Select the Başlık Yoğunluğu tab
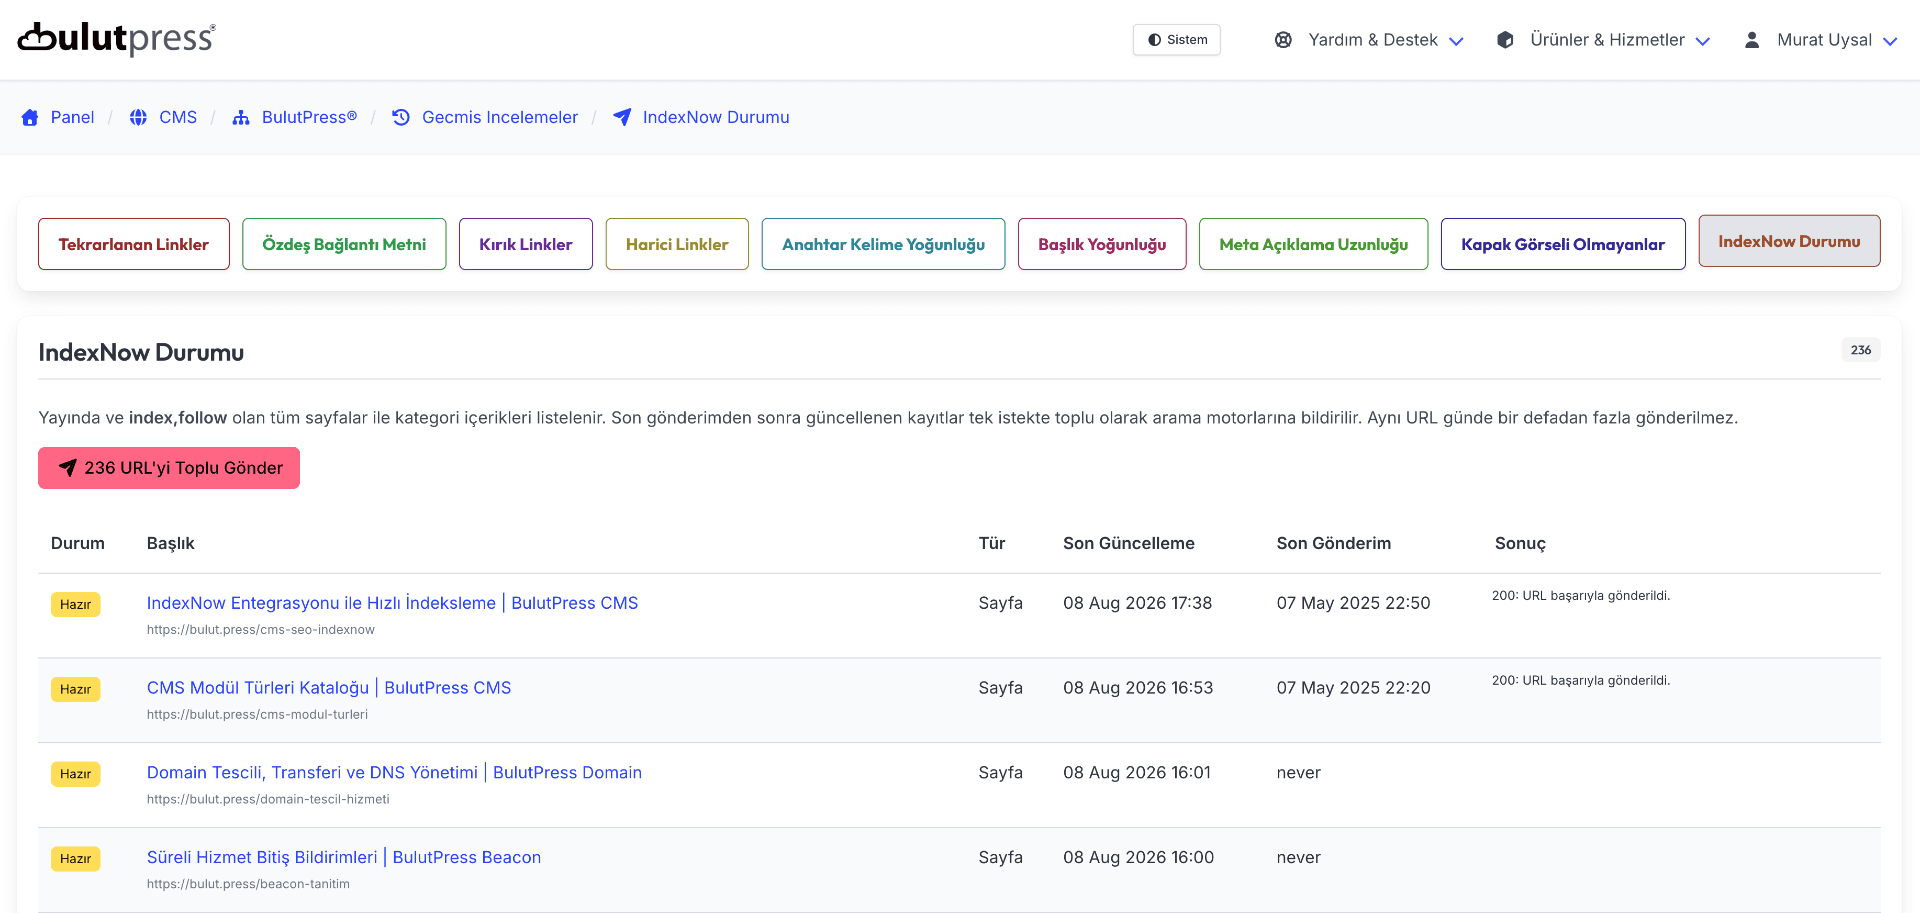Viewport: 1920px width, 913px height. pyautogui.click(x=1102, y=244)
